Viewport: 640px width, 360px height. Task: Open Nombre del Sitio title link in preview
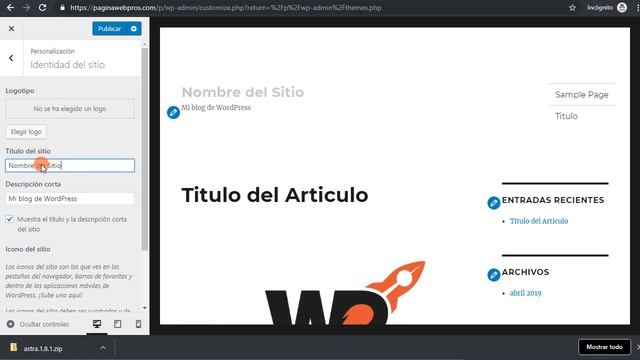[243, 92]
